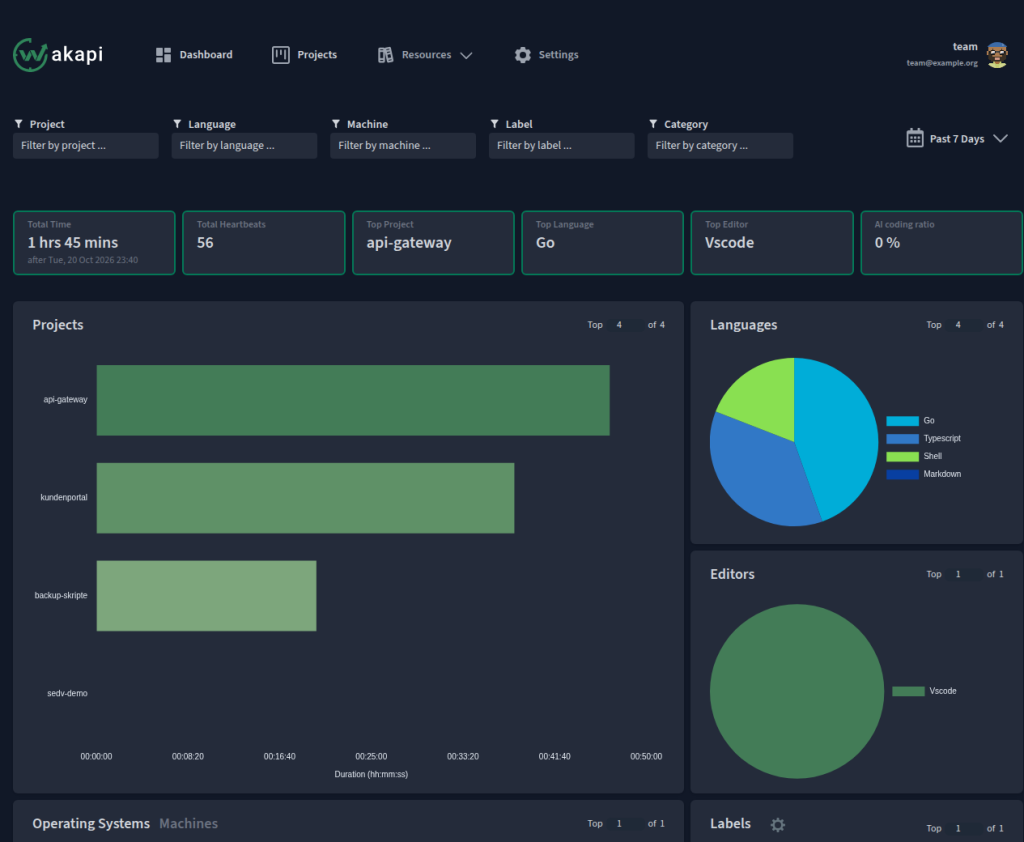The width and height of the screenshot is (1024, 842).
Task: Click the Resources books icon
Action: pos(385,55)
